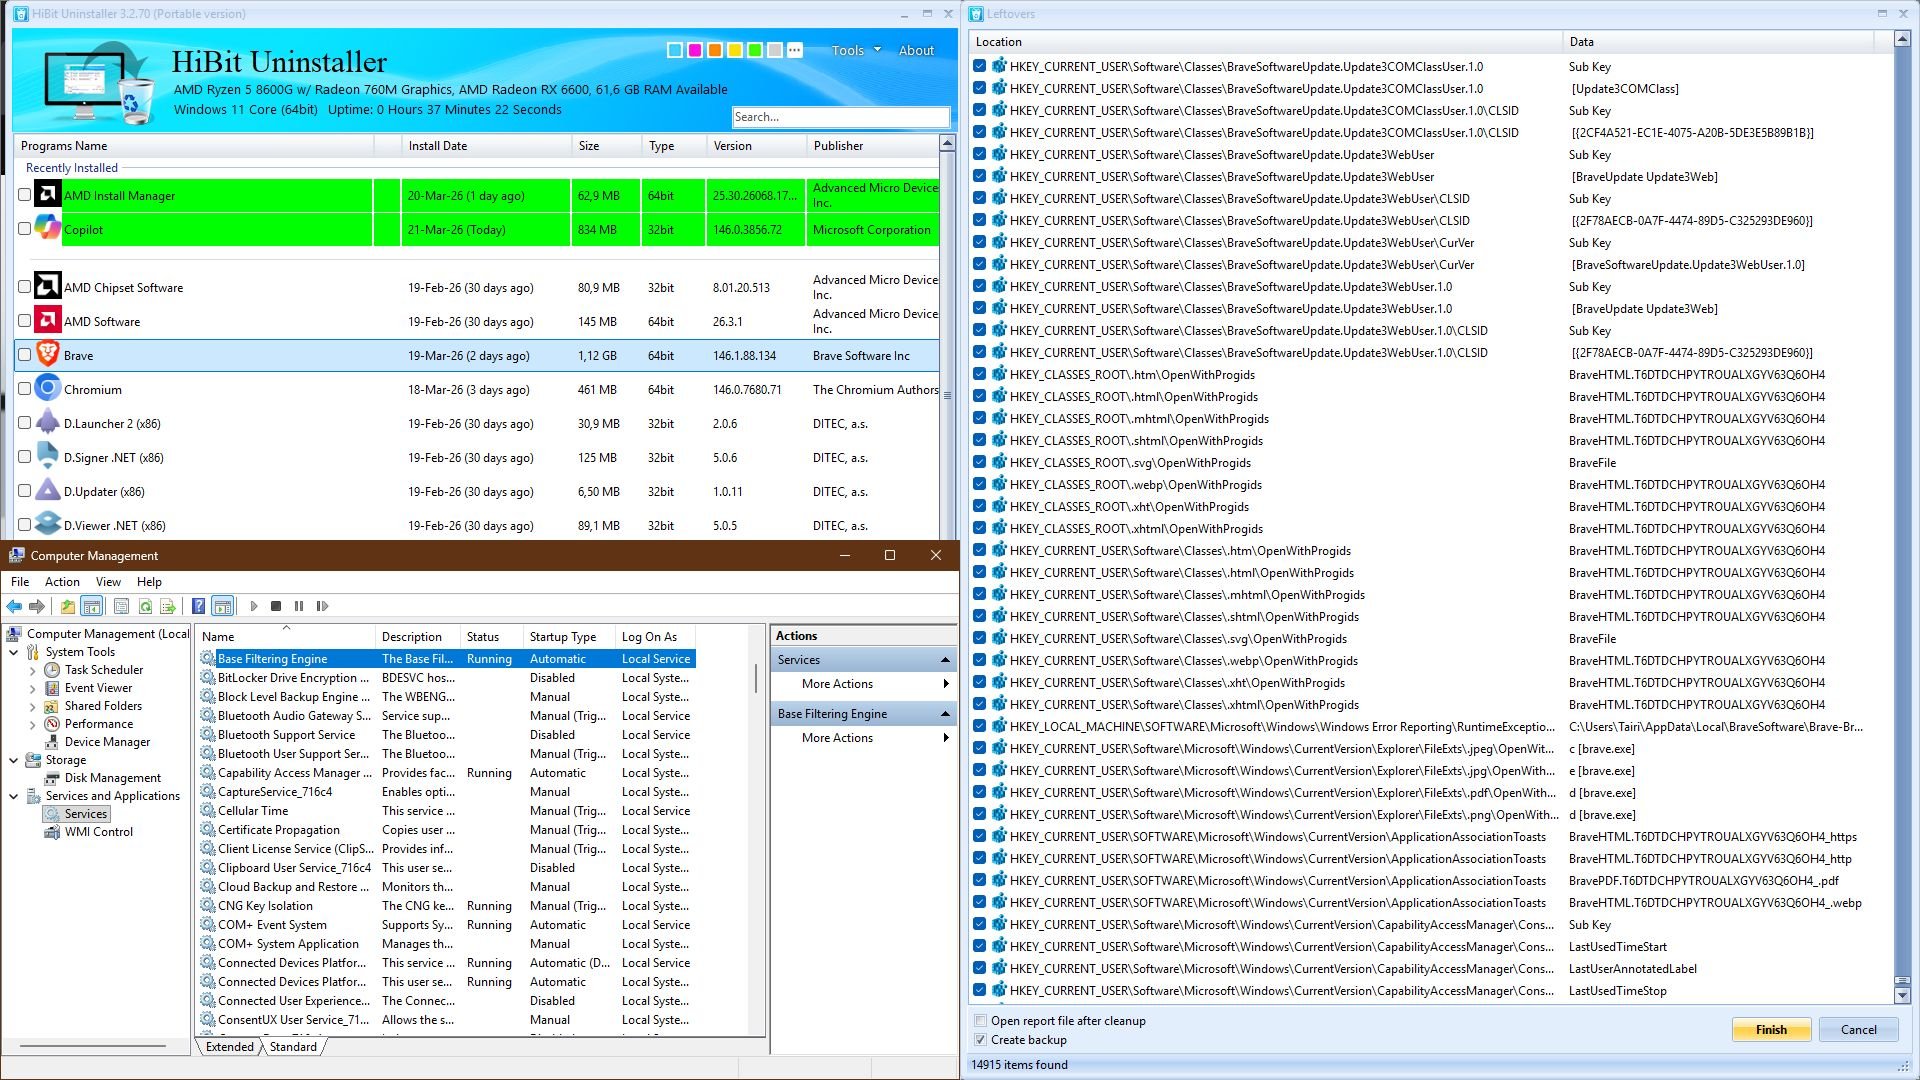This screenshot has height=1080, width=1920.
Task: Pick the green theme color swatch
Action: 755,50
